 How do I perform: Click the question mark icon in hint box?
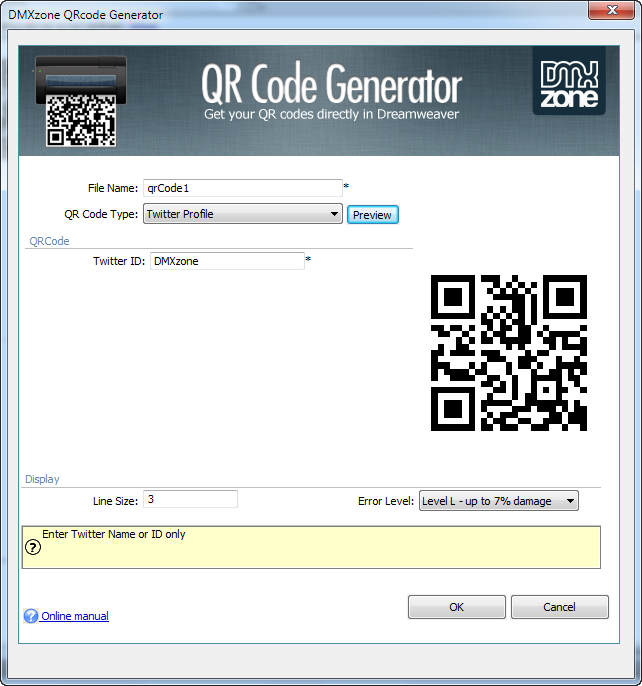33,547
